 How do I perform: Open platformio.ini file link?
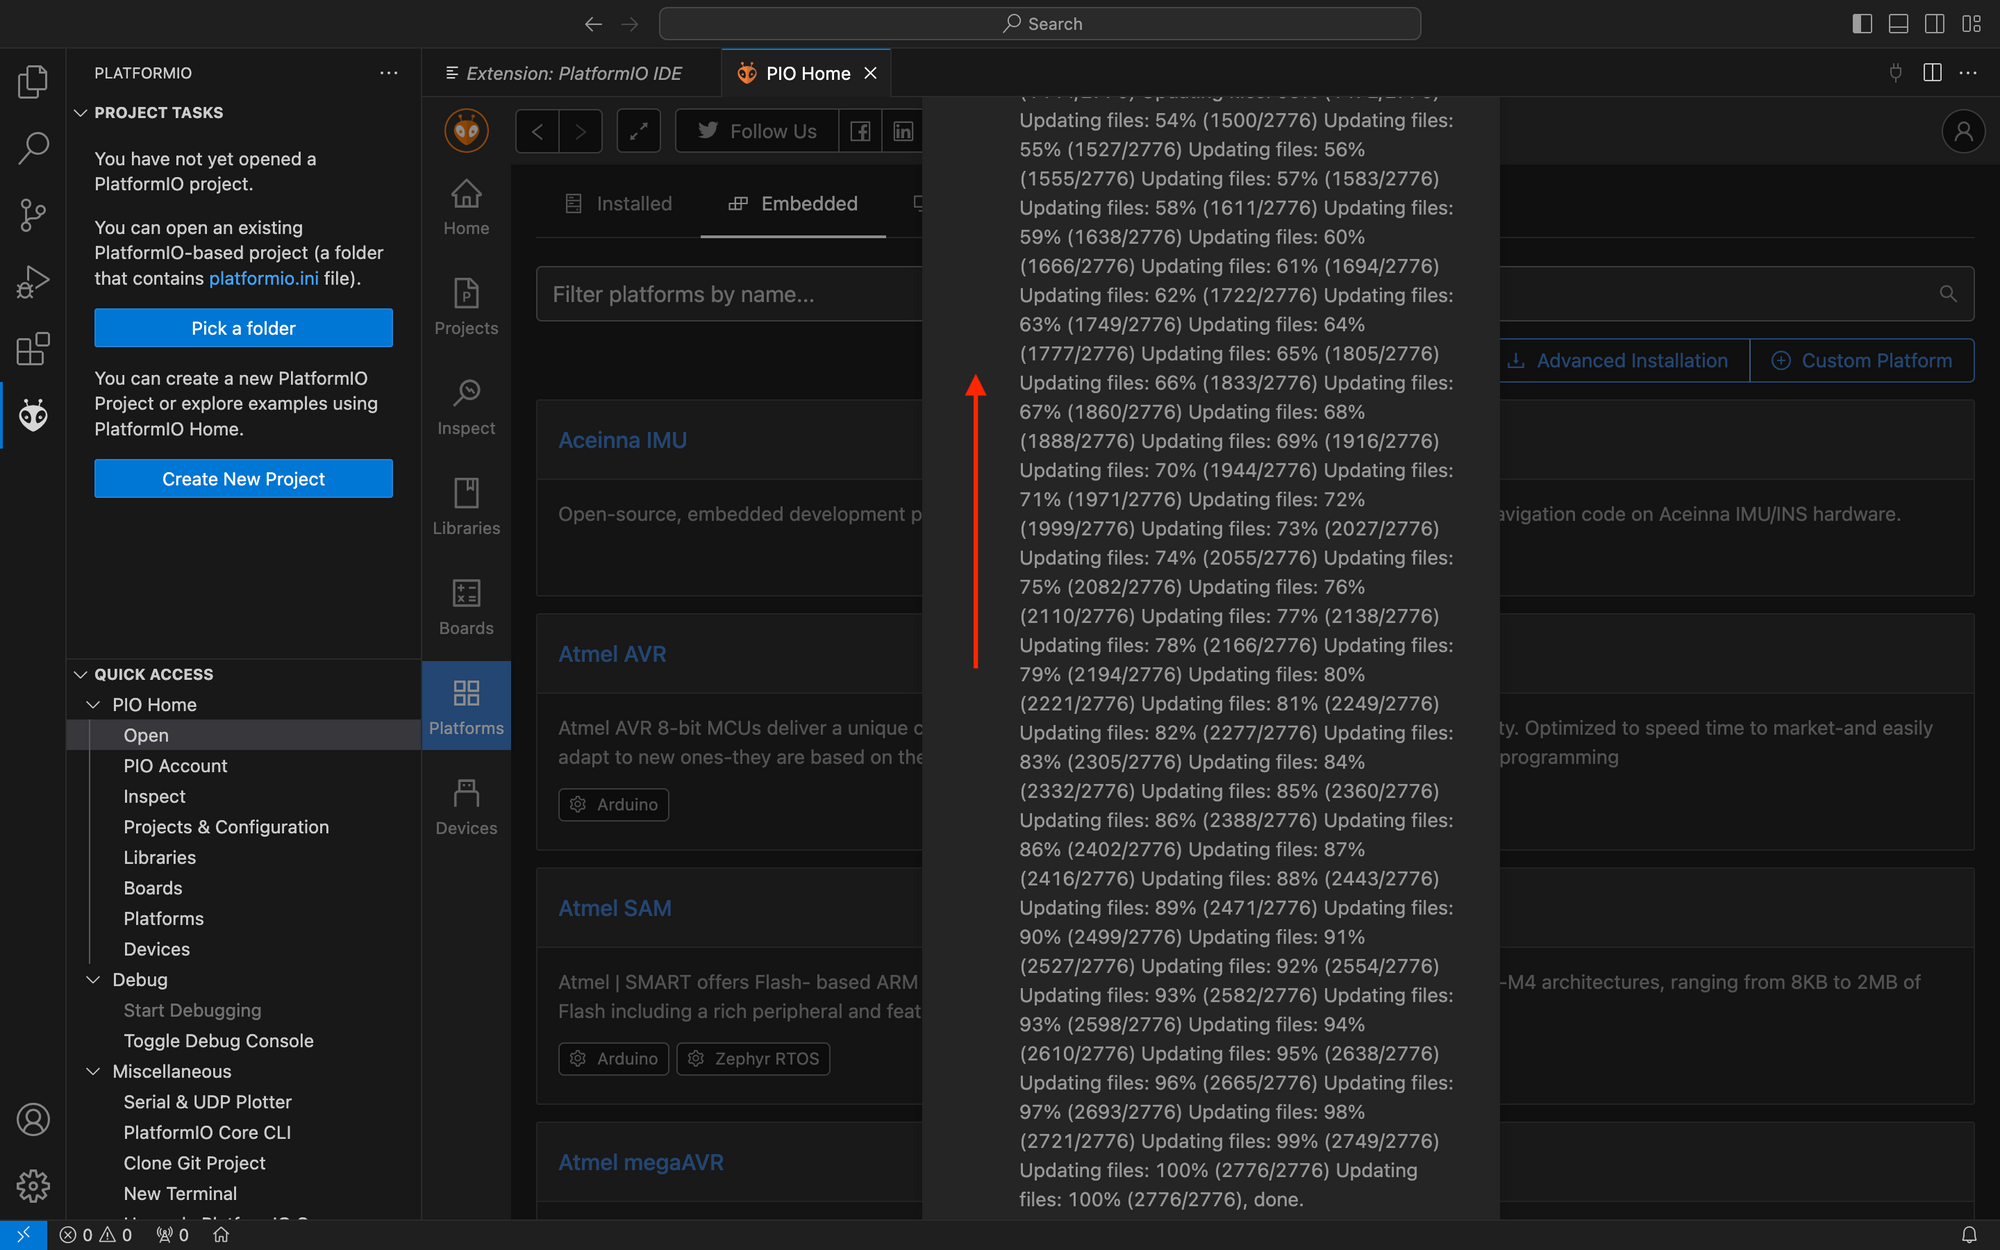tap(263, 276)
